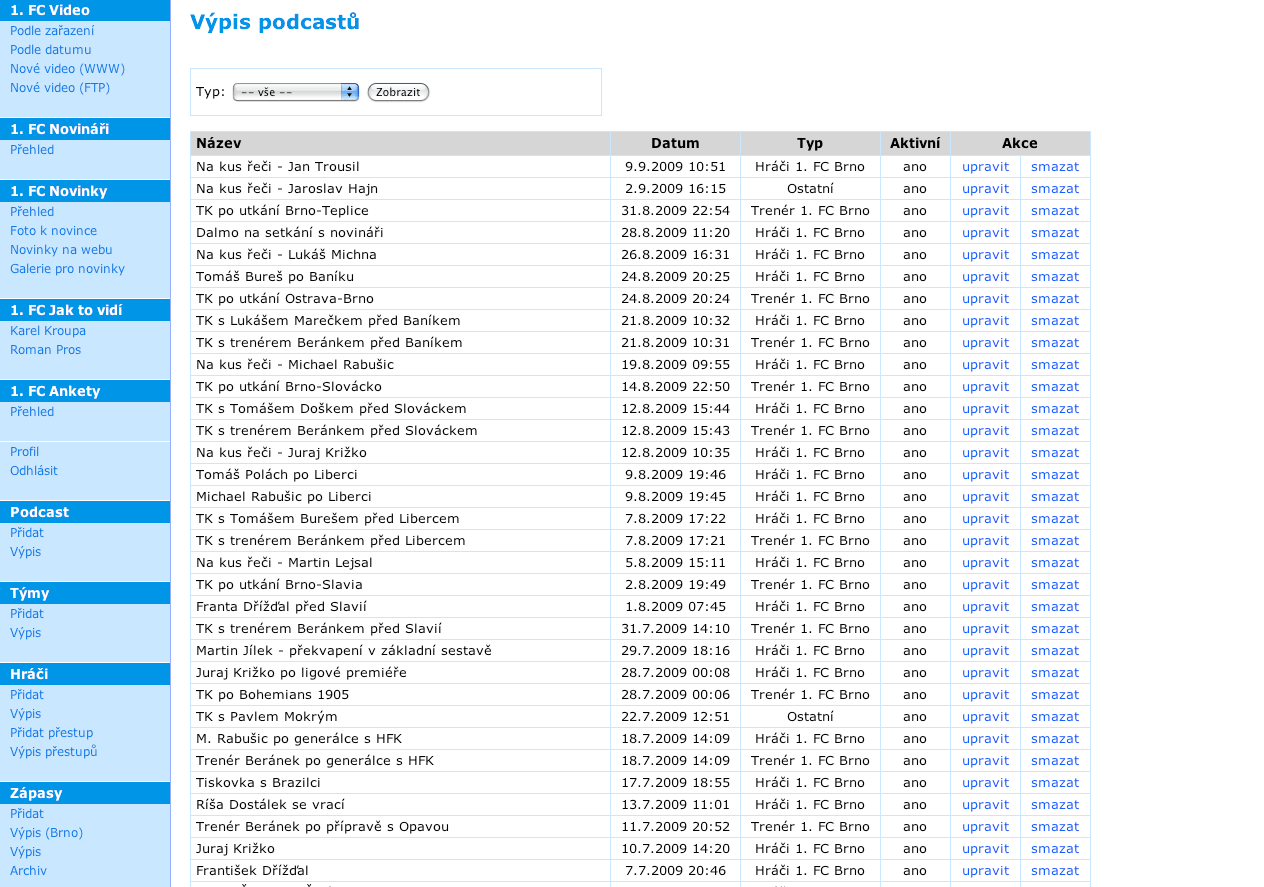Viewport: 1264px width, 887px height.
Task: Delete TK s Pavlem Mokrým
Action: (1055, 717)
